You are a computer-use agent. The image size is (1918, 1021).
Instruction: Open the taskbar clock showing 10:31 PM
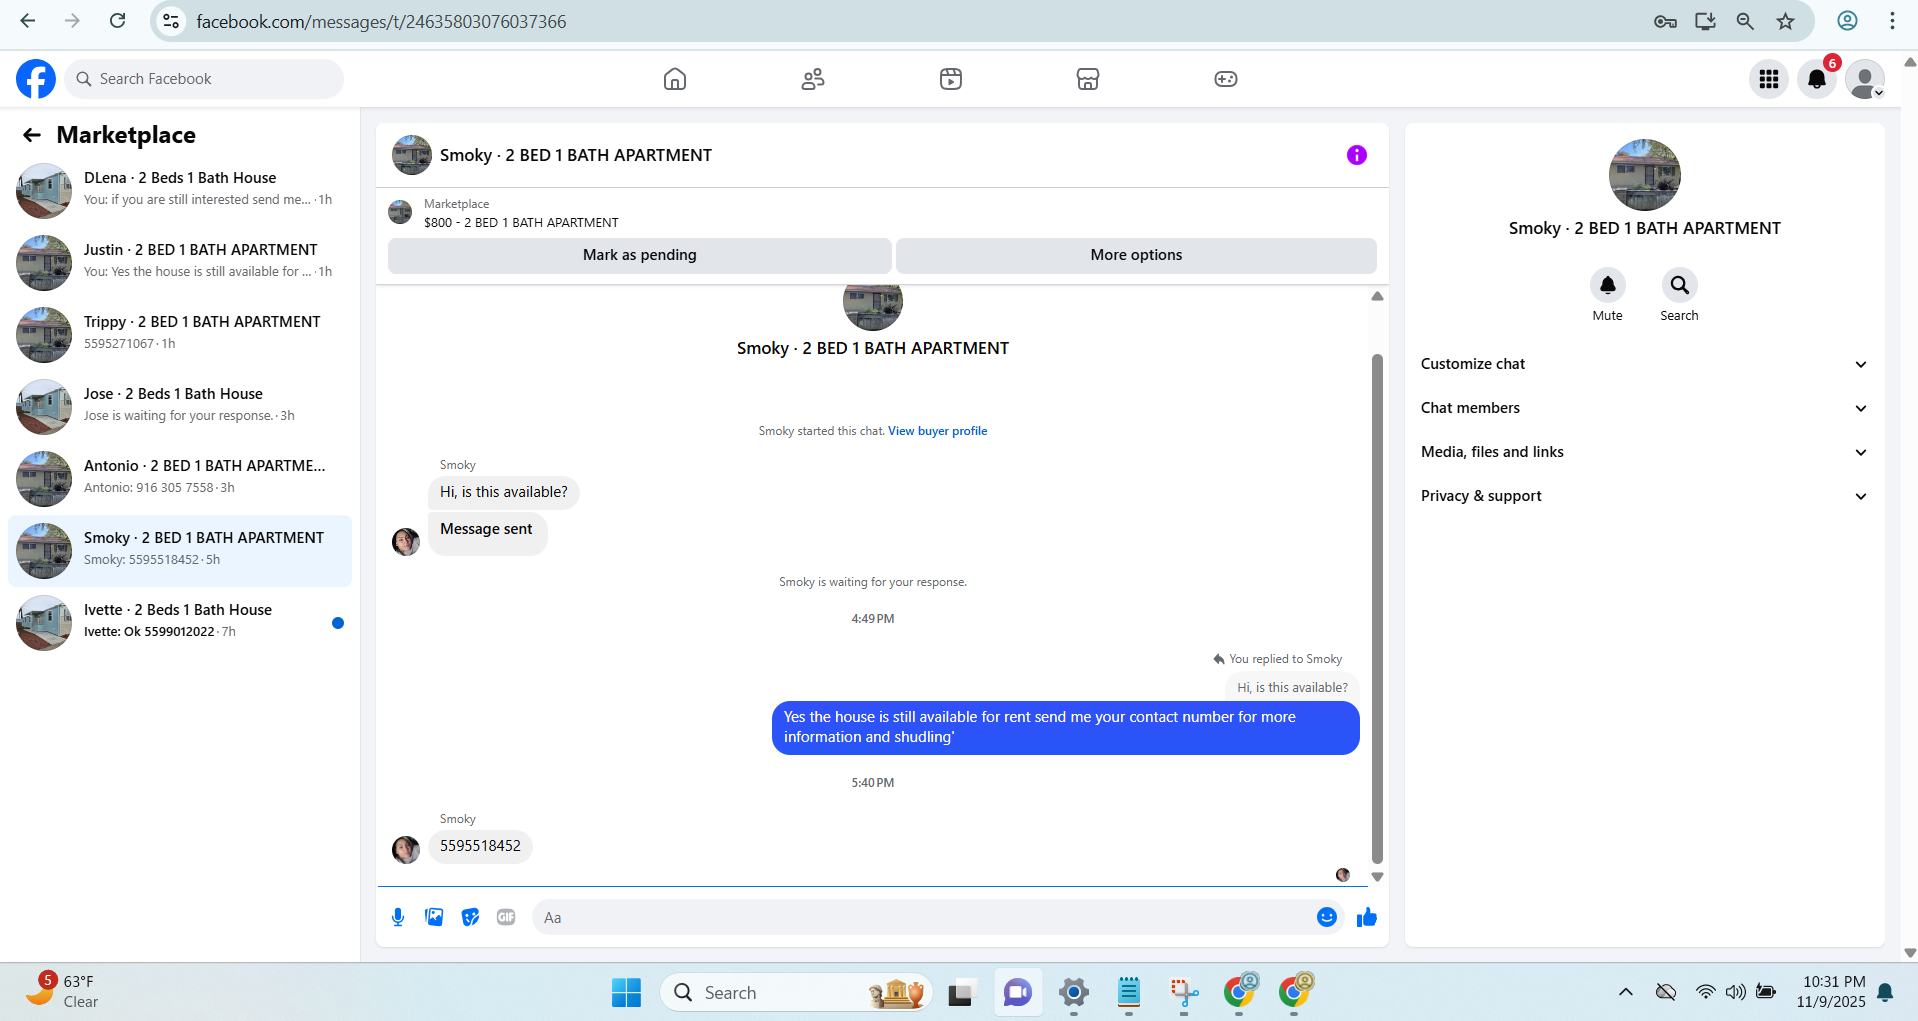(x=1831, y=991)
